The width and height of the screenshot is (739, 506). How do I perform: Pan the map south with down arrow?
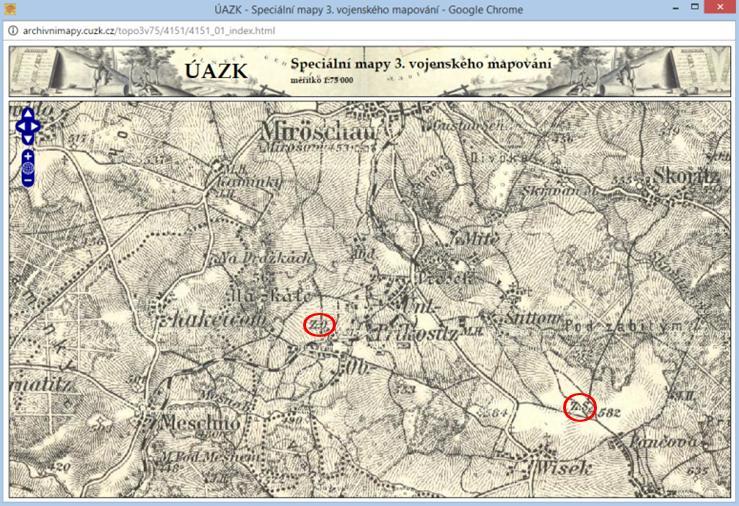coord(28,139)
